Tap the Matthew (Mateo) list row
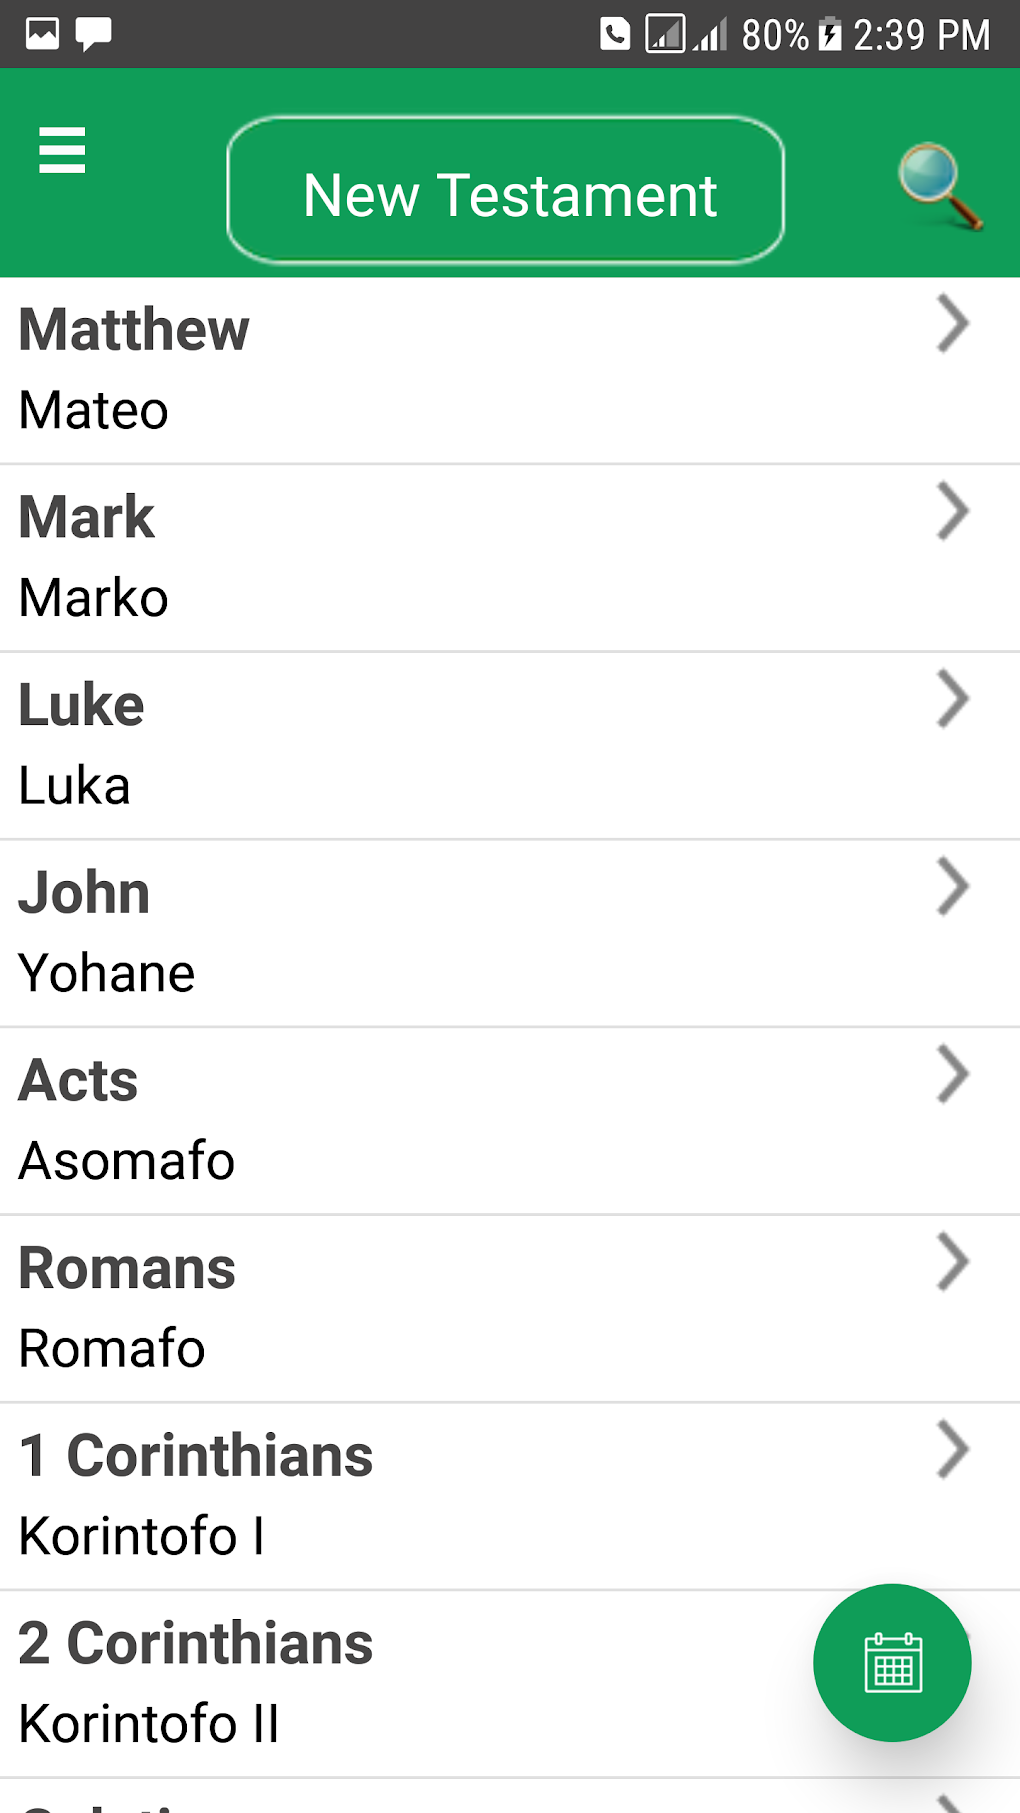The width and height of the screenshot is (1020, 1813). click(400, 370)
